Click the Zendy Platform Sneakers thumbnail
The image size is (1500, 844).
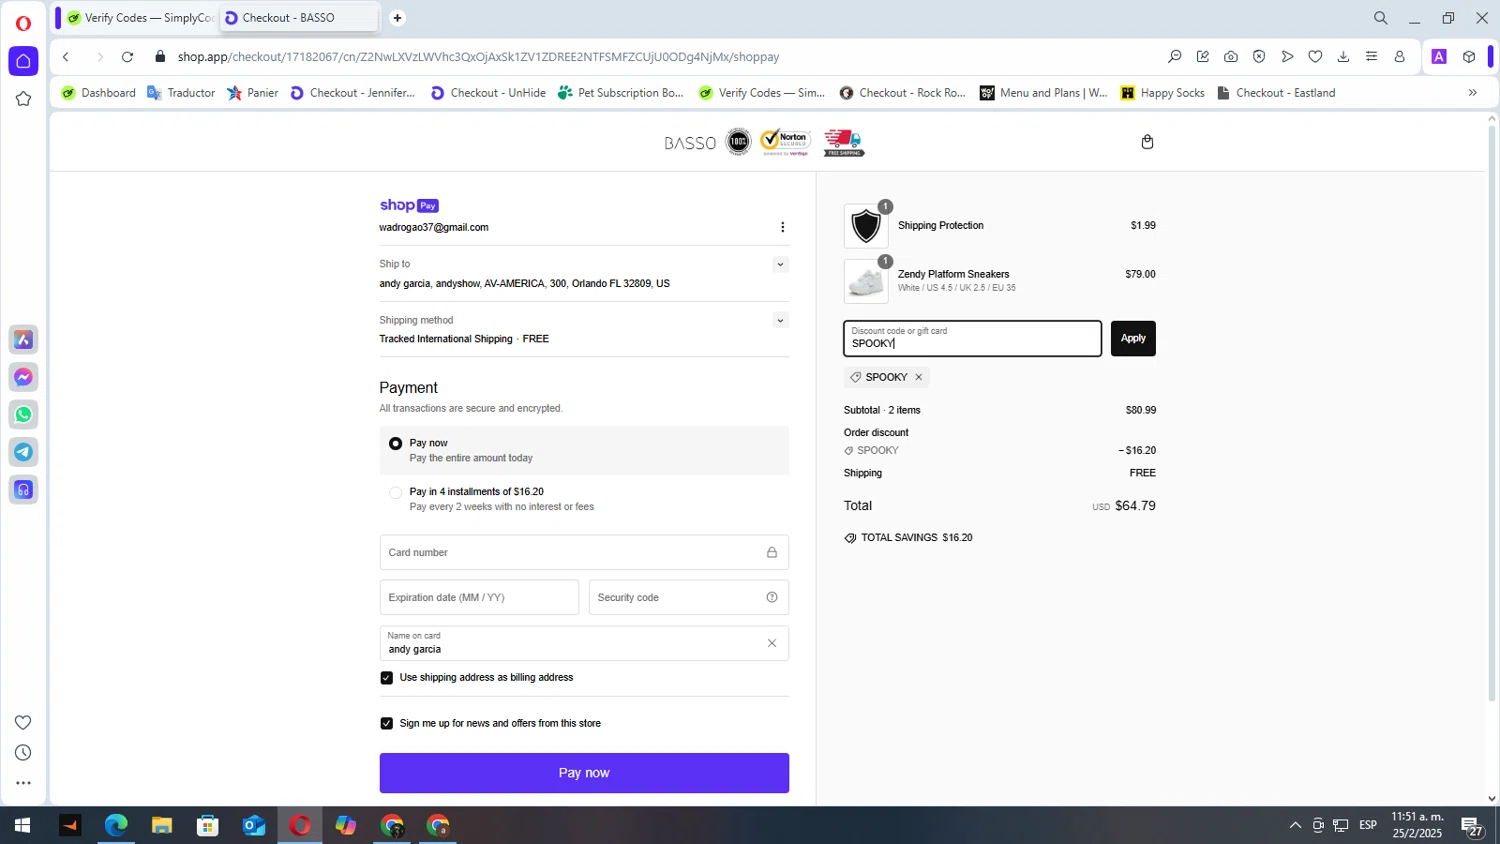tap(866, 281)
